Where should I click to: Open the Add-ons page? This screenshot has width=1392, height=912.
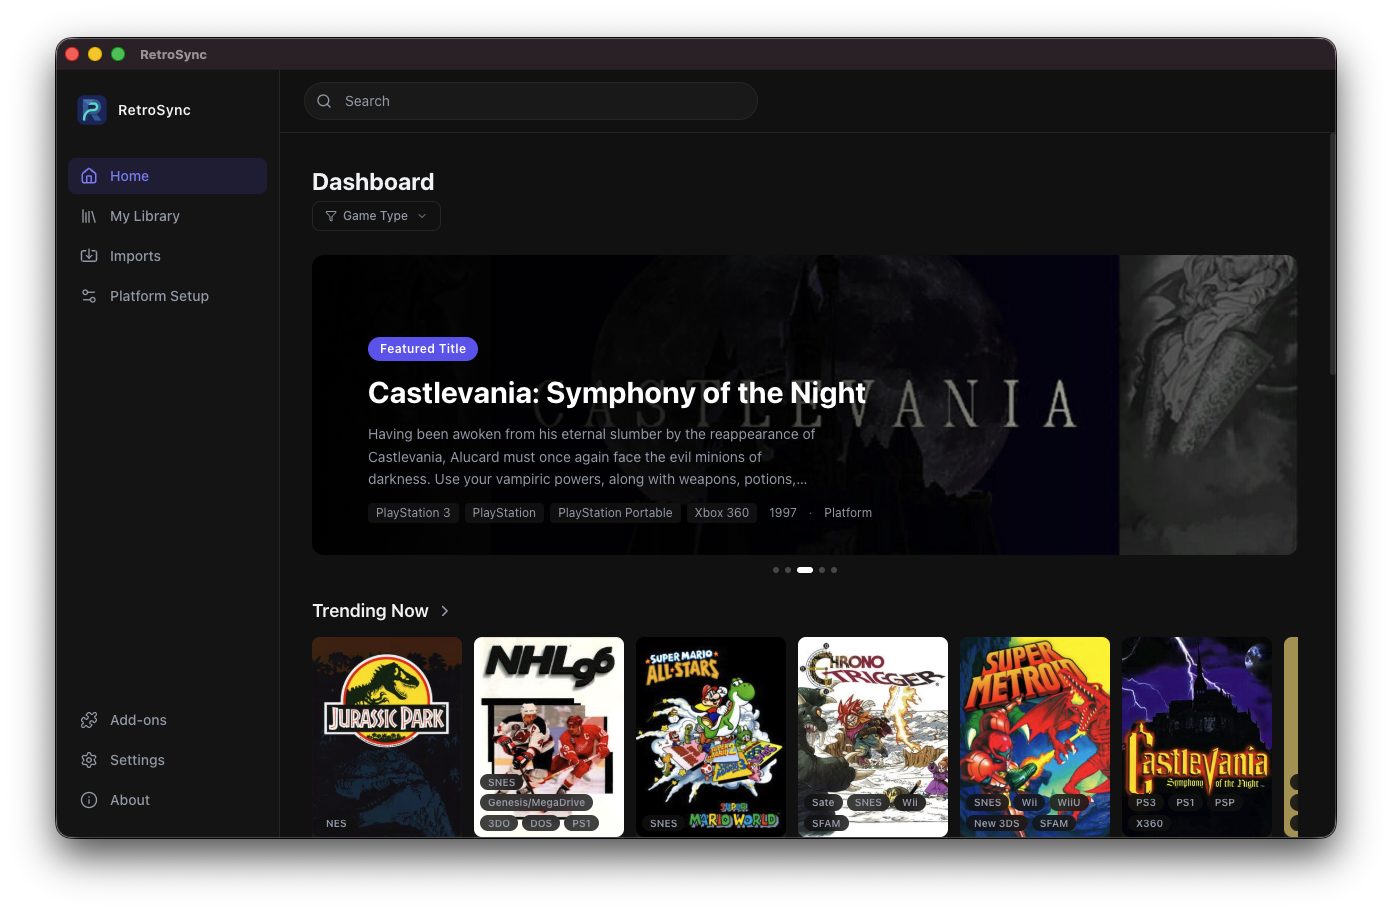point(167,720)
